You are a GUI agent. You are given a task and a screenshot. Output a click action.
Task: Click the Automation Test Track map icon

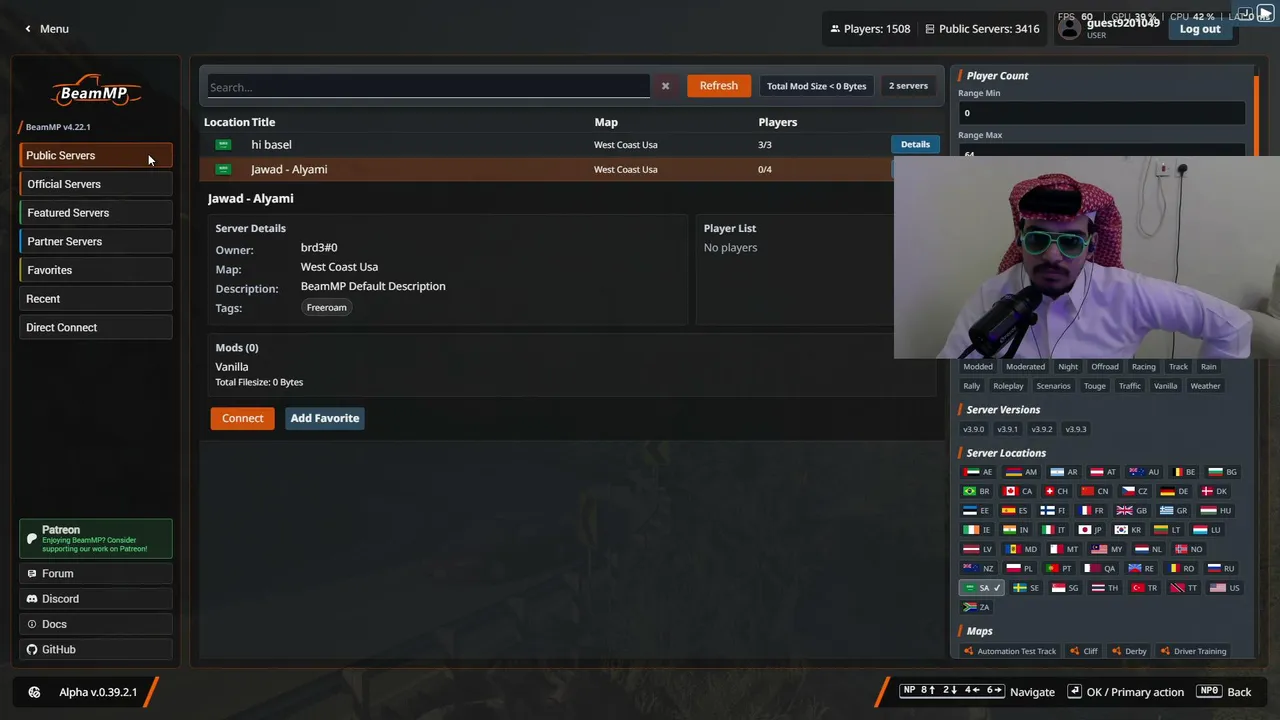[x=968, y=651]
